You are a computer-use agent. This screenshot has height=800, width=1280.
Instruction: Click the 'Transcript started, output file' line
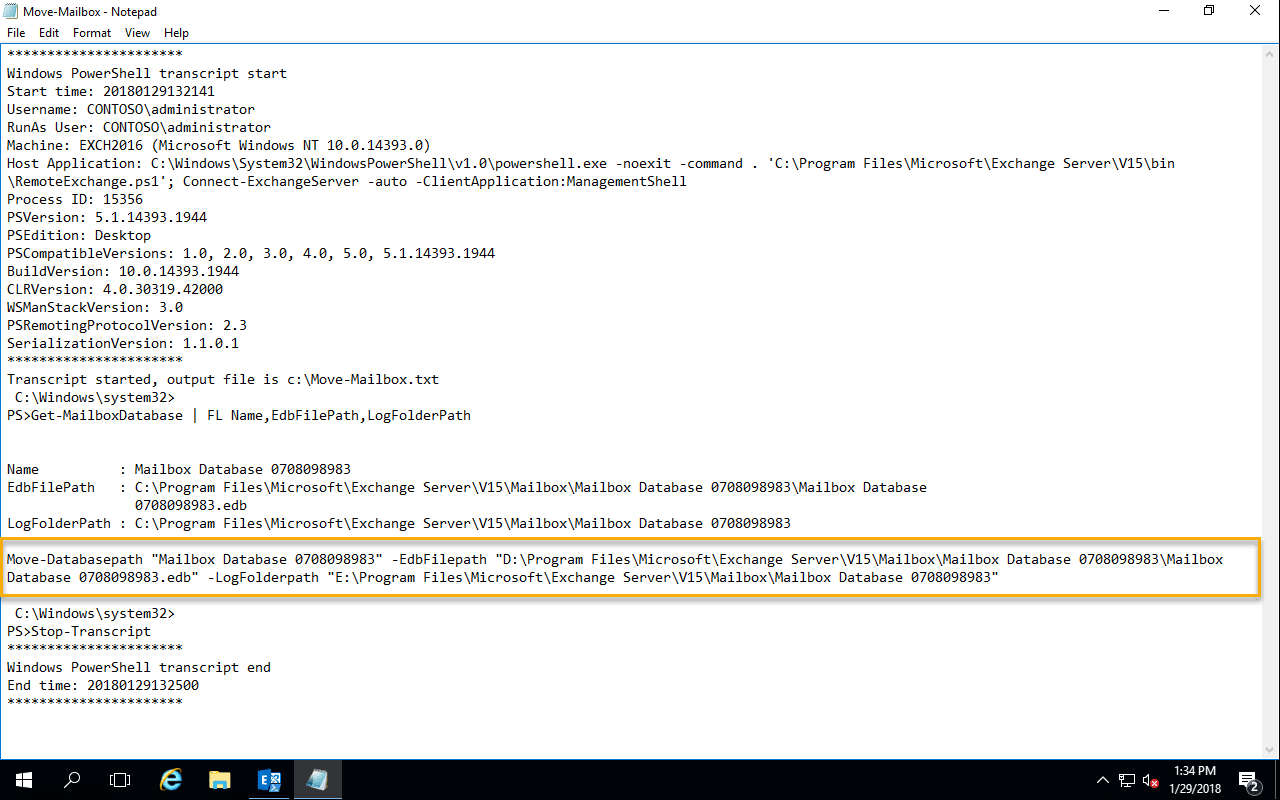[223, 379]
